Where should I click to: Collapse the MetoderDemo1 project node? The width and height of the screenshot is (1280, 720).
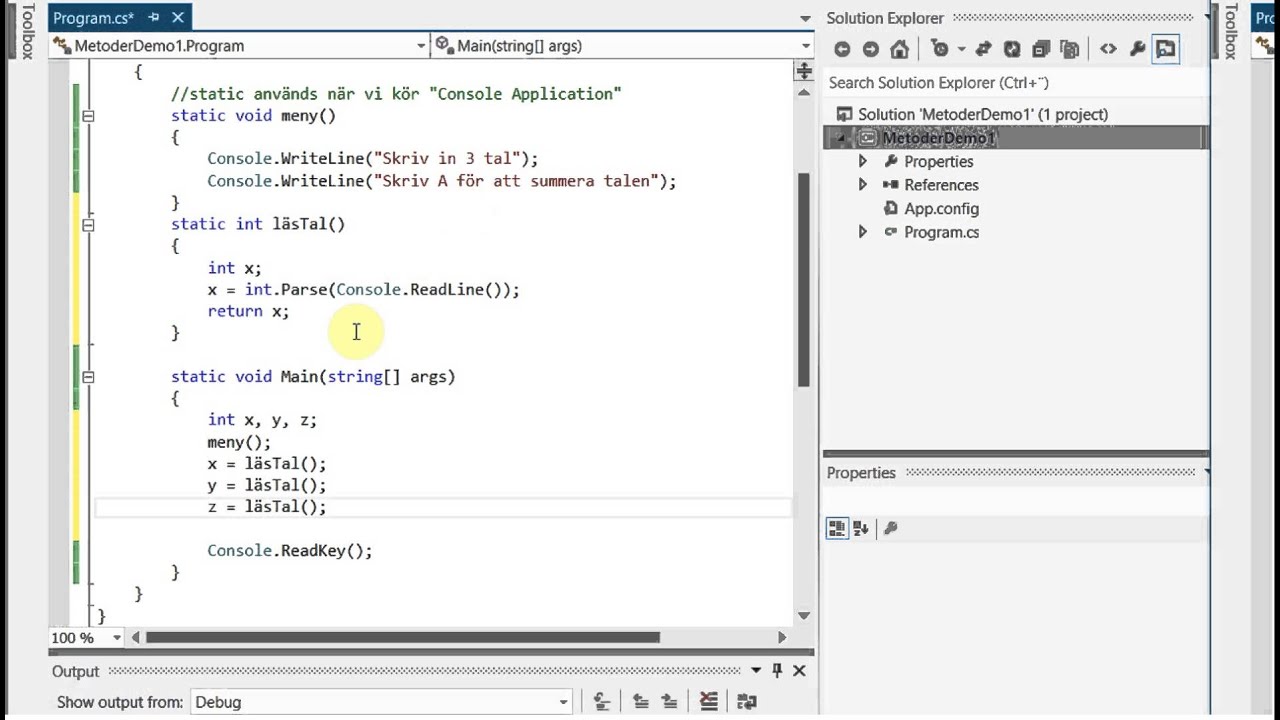840,138
